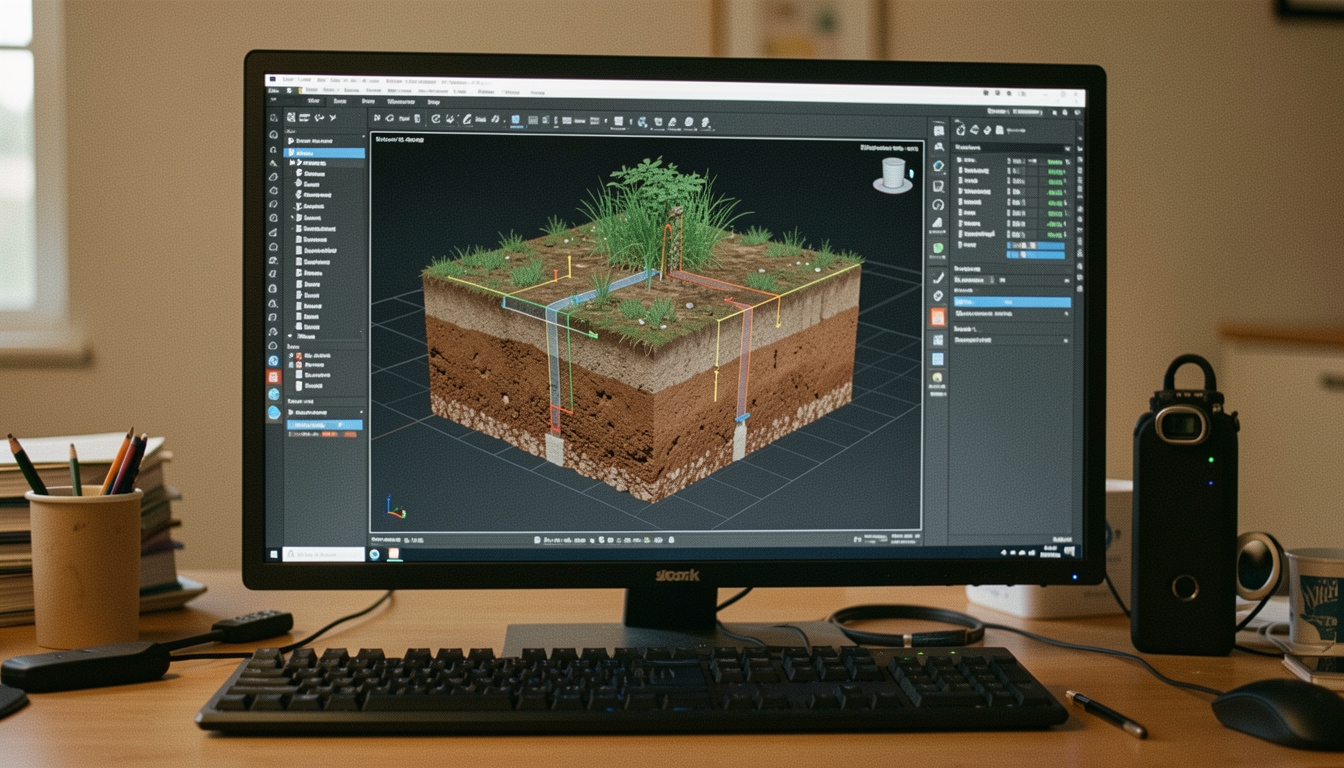This screenshot has width=1344, height=768.
Task: Click the XYZ axis indicator in the viewport
Action: click(395, 510)
